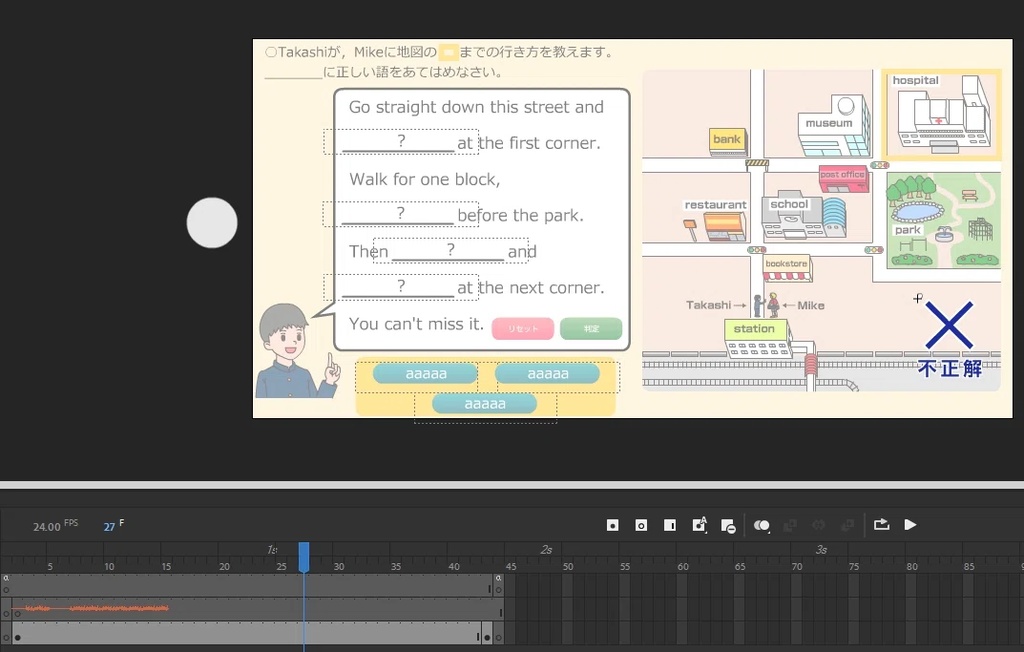Click the Remove Frames icon
The image size is (1024, 652).
tap(728, 525)
